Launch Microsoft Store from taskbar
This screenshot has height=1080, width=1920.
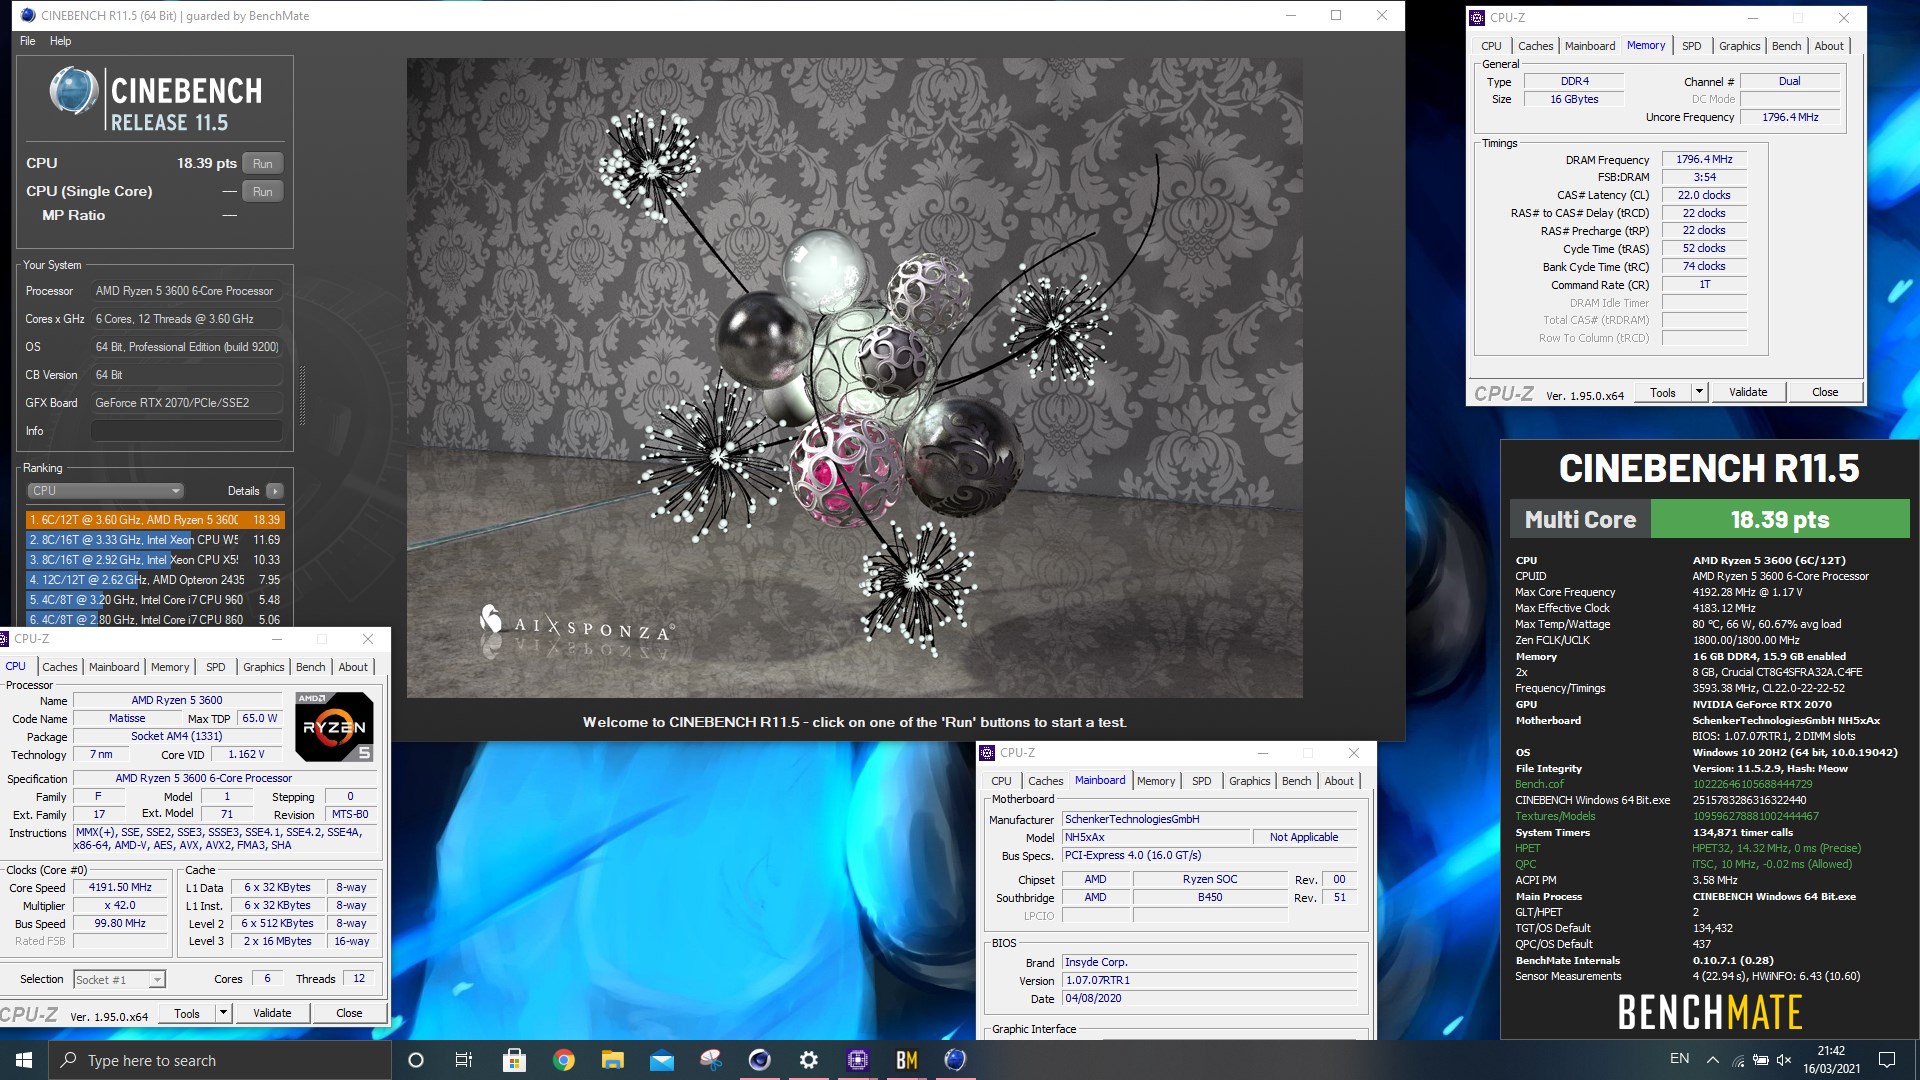click(514, 1060)
